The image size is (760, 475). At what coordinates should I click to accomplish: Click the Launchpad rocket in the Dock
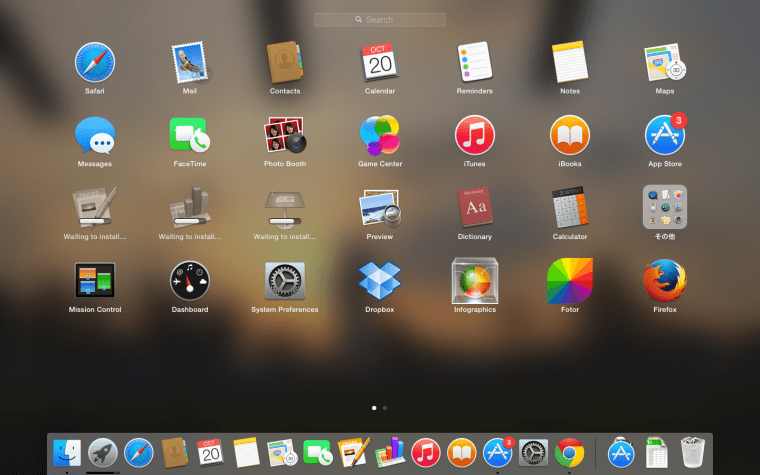pos(103,453)
